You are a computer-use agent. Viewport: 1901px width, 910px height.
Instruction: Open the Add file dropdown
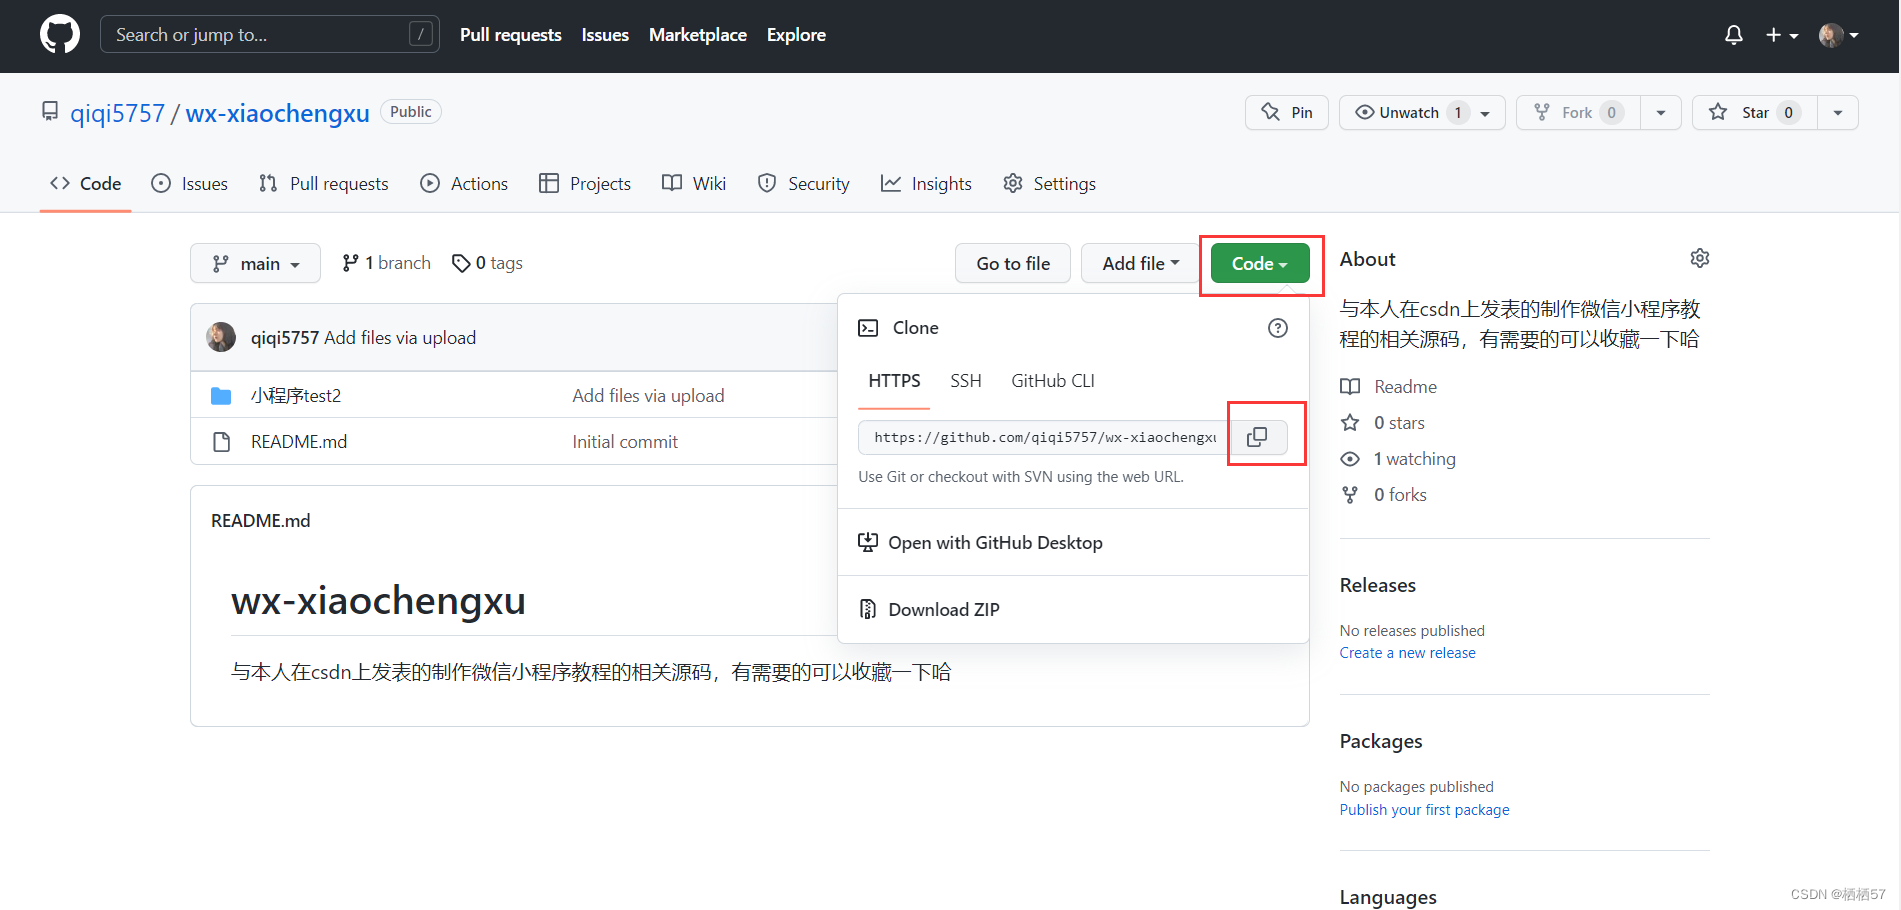coord(1141,263)
